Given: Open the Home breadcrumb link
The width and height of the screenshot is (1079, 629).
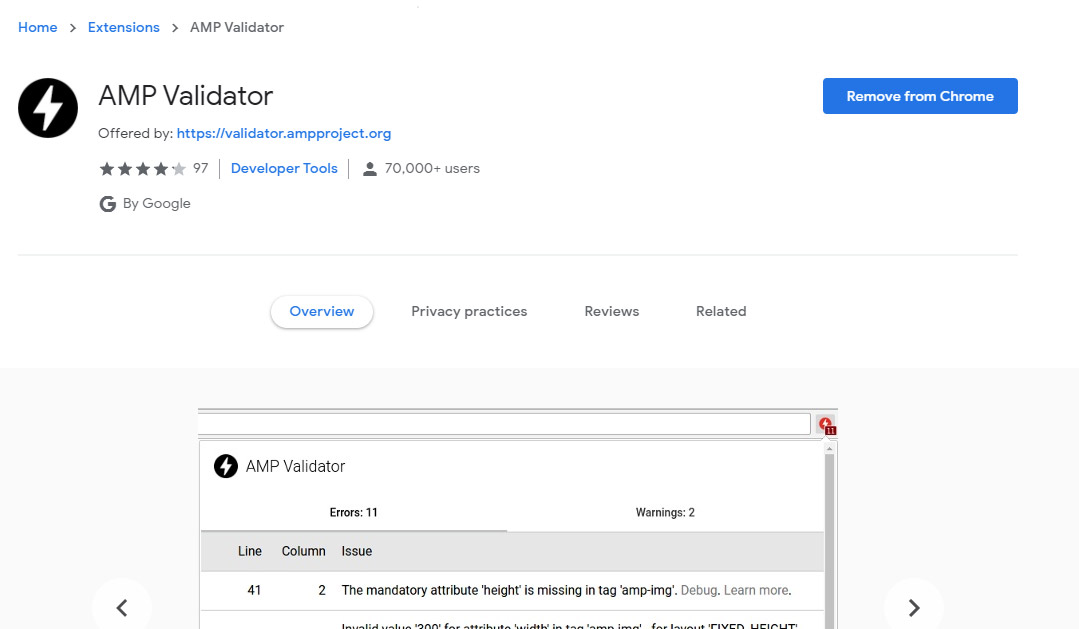Looking at the screenshot, I should 38,28.
